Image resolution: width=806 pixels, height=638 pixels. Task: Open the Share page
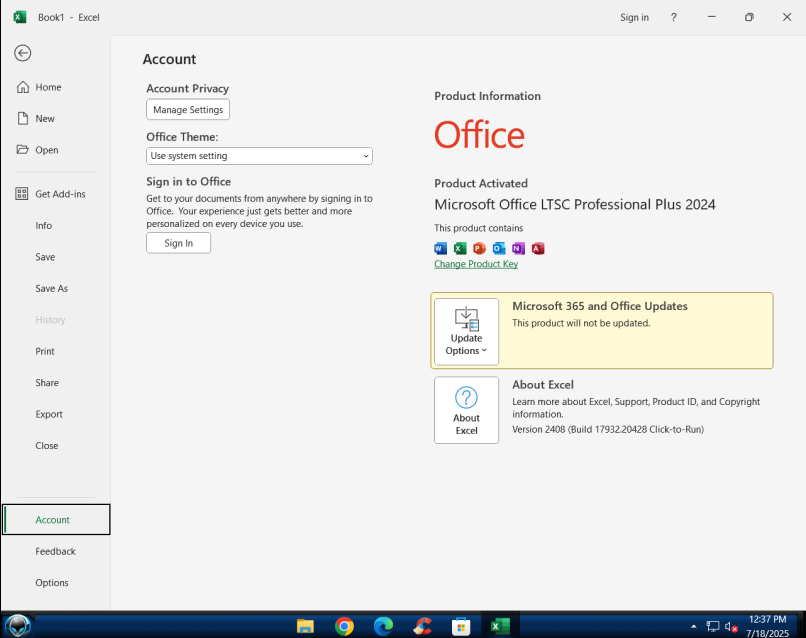tap(47, 382)
